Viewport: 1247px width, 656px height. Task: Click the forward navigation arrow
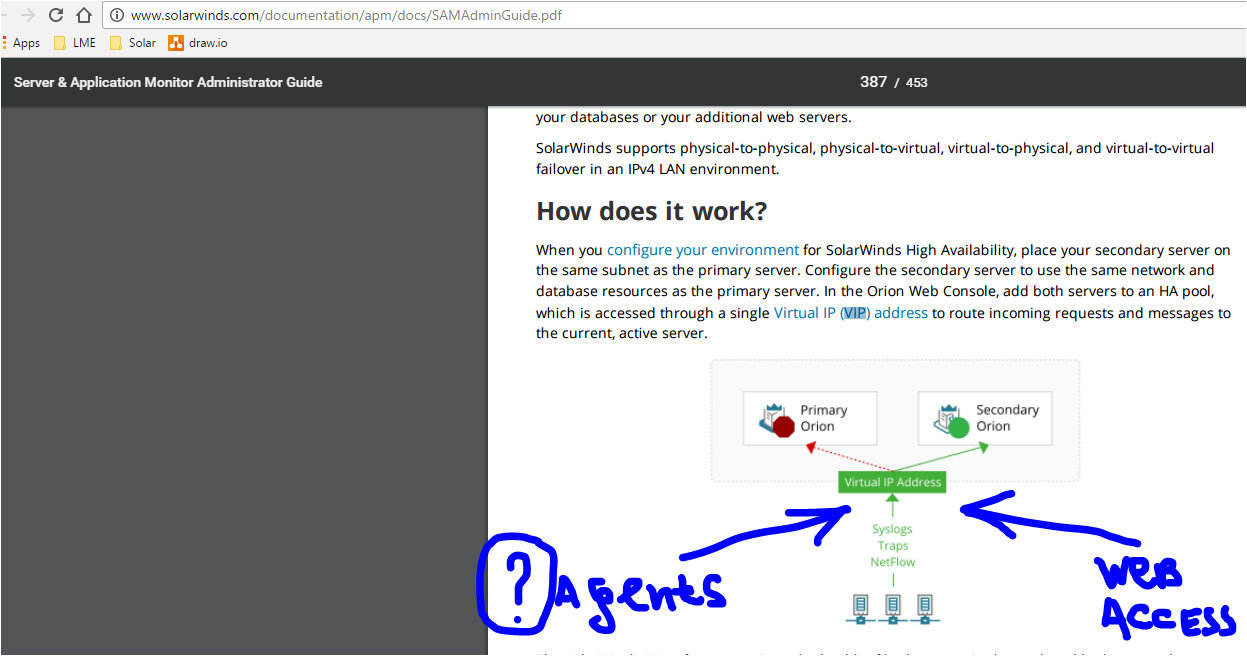[28, 15]
